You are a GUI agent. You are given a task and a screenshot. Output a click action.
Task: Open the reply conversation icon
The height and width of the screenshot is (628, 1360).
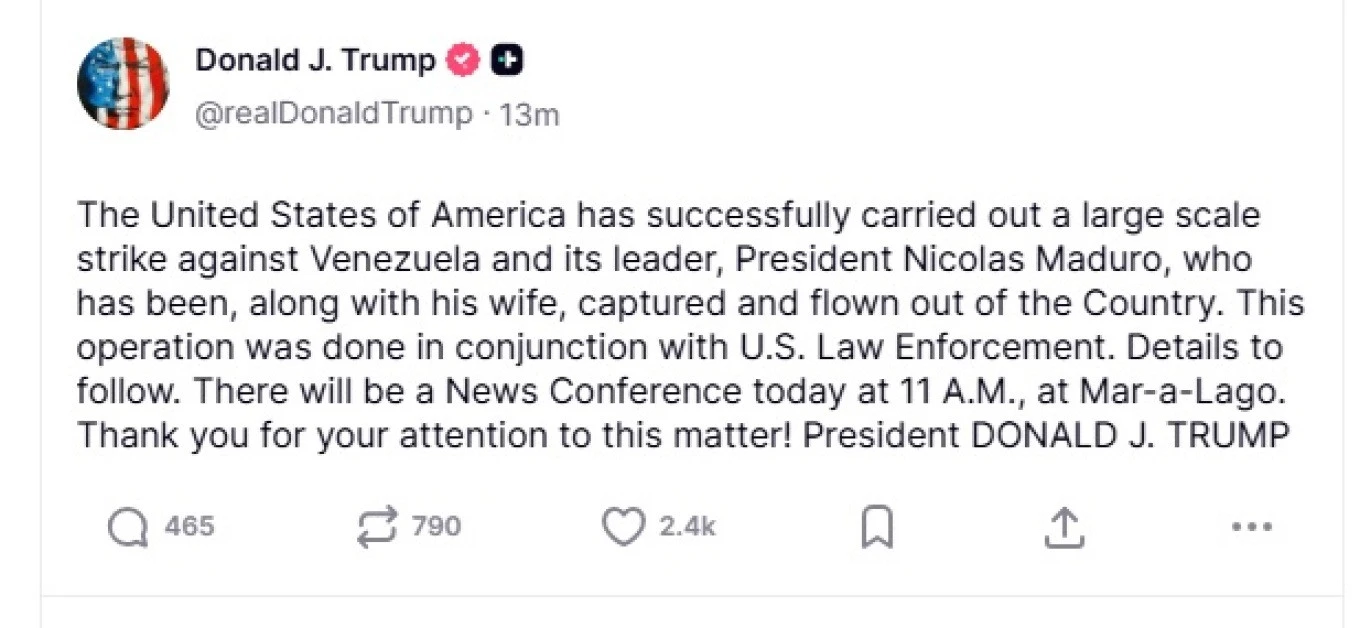coord(128,527)
